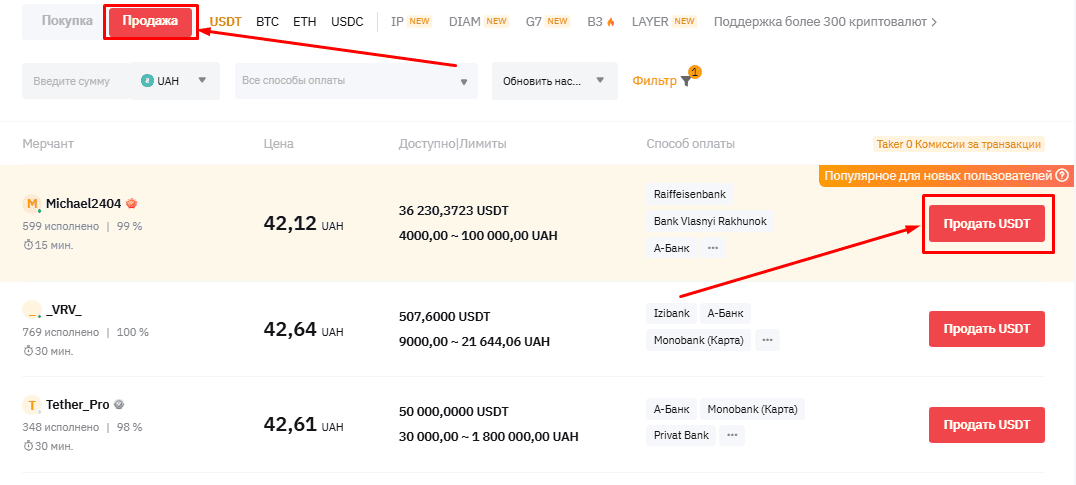
Task: Click timer icon in Tether_Pro row
Action: tap(28, 446)
